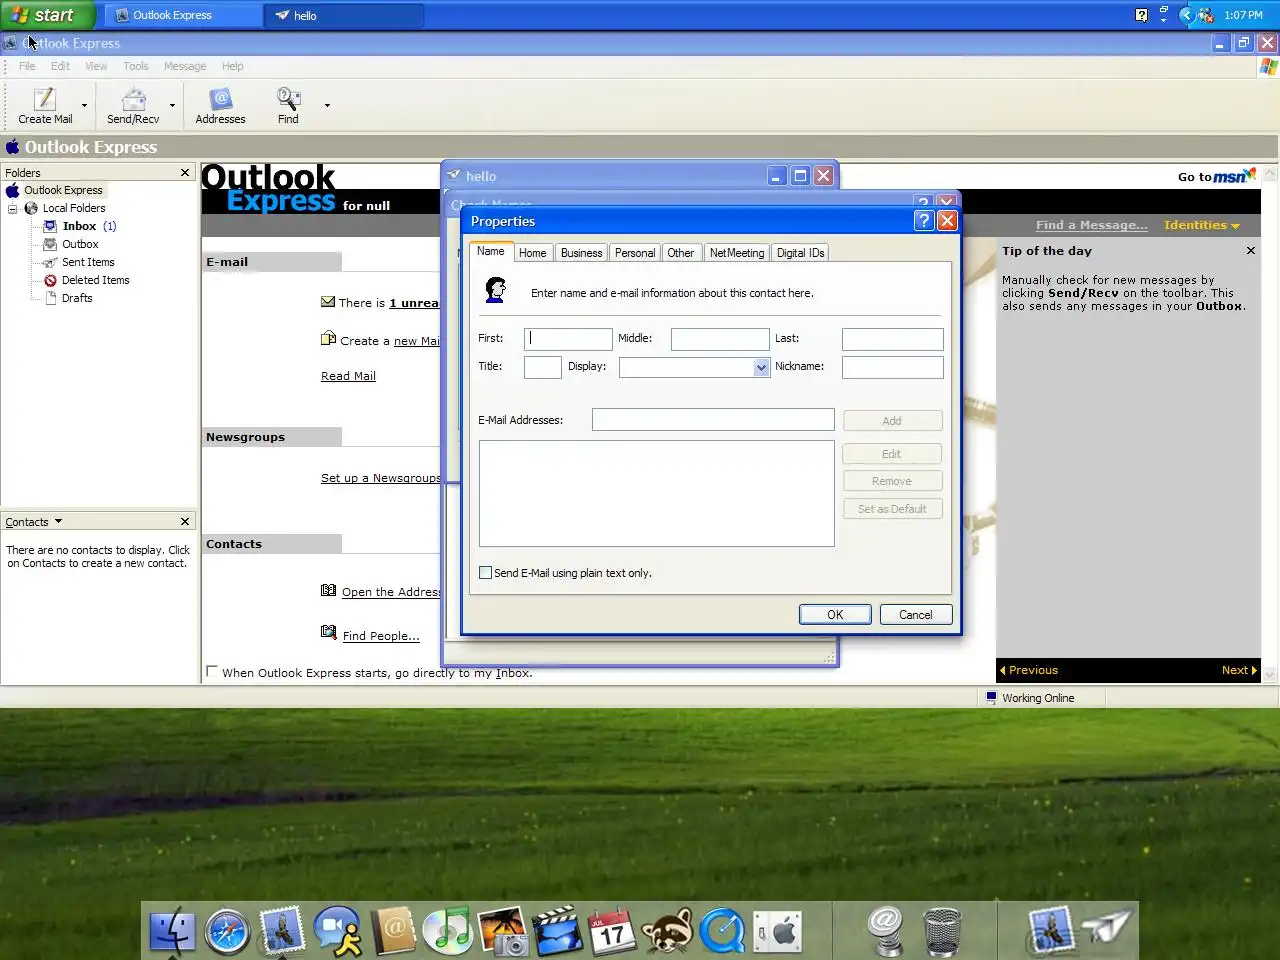Open the View menu
Screen dimensions: 1280x960
click(96, 66)
